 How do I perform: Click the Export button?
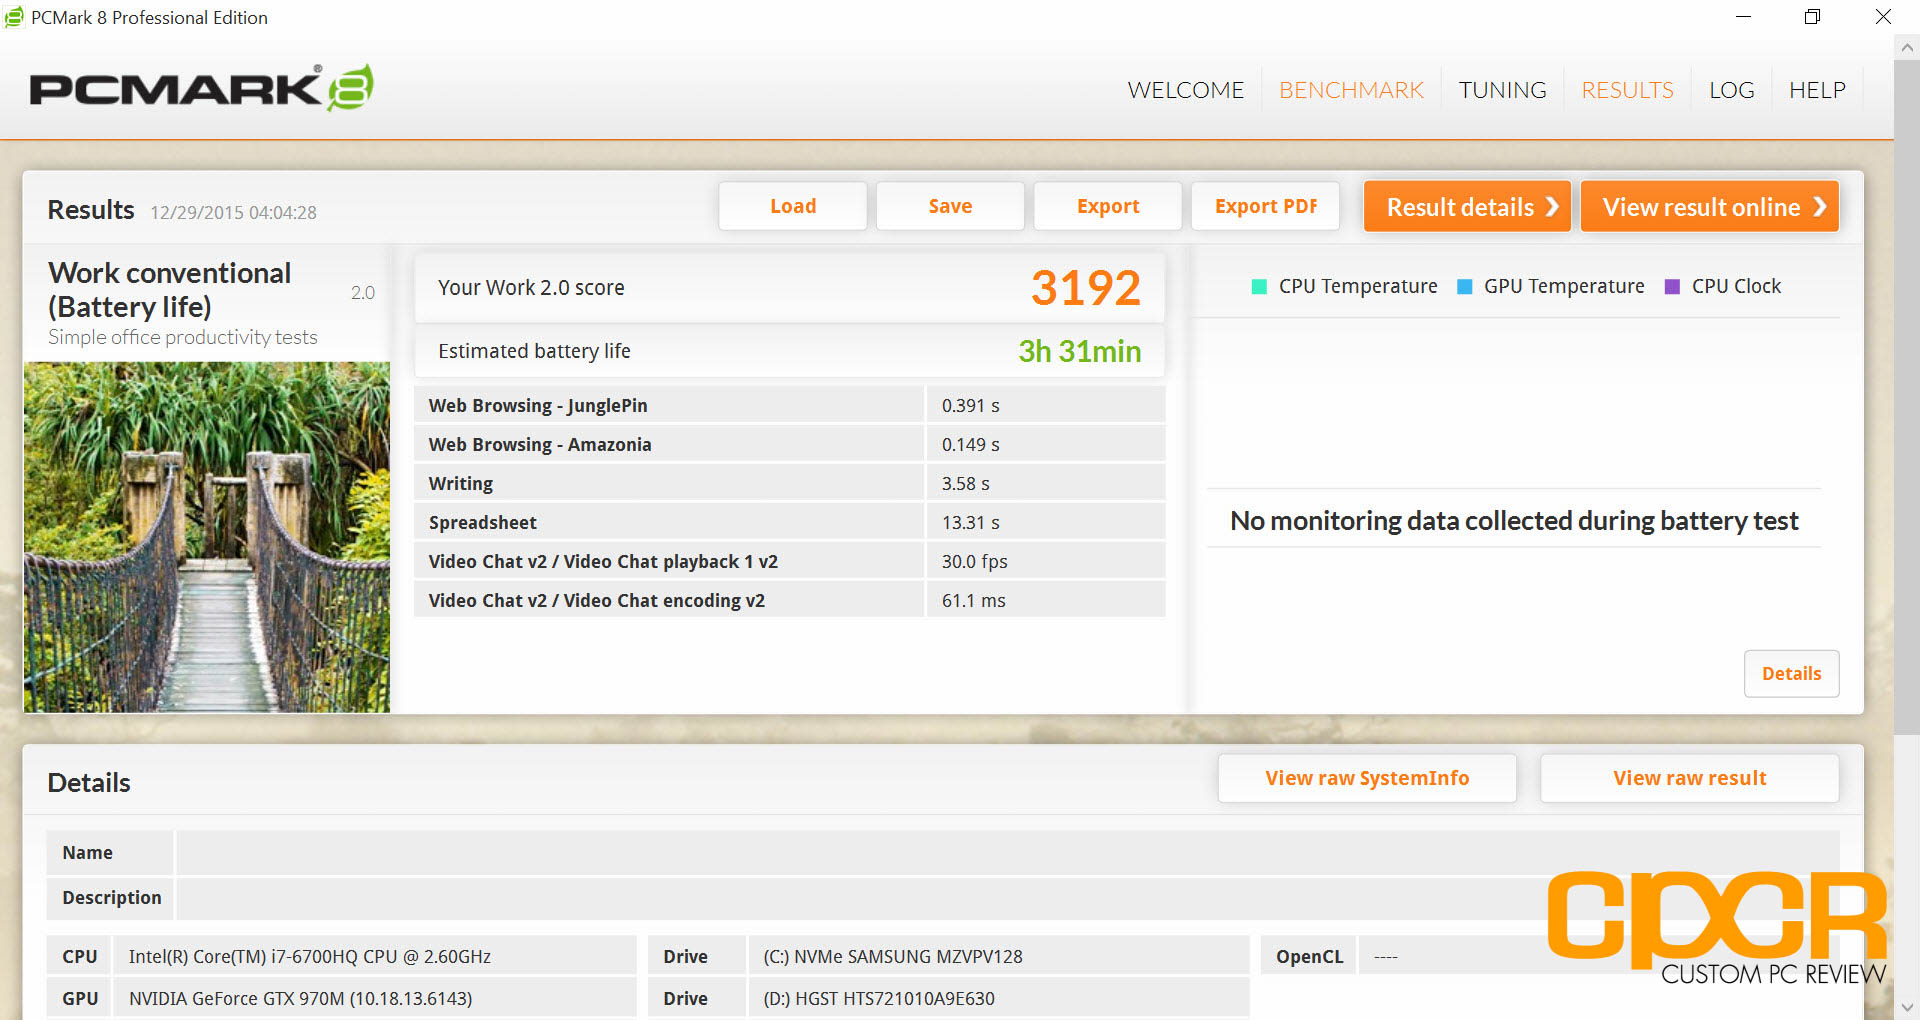click(x=1108, y=206)
